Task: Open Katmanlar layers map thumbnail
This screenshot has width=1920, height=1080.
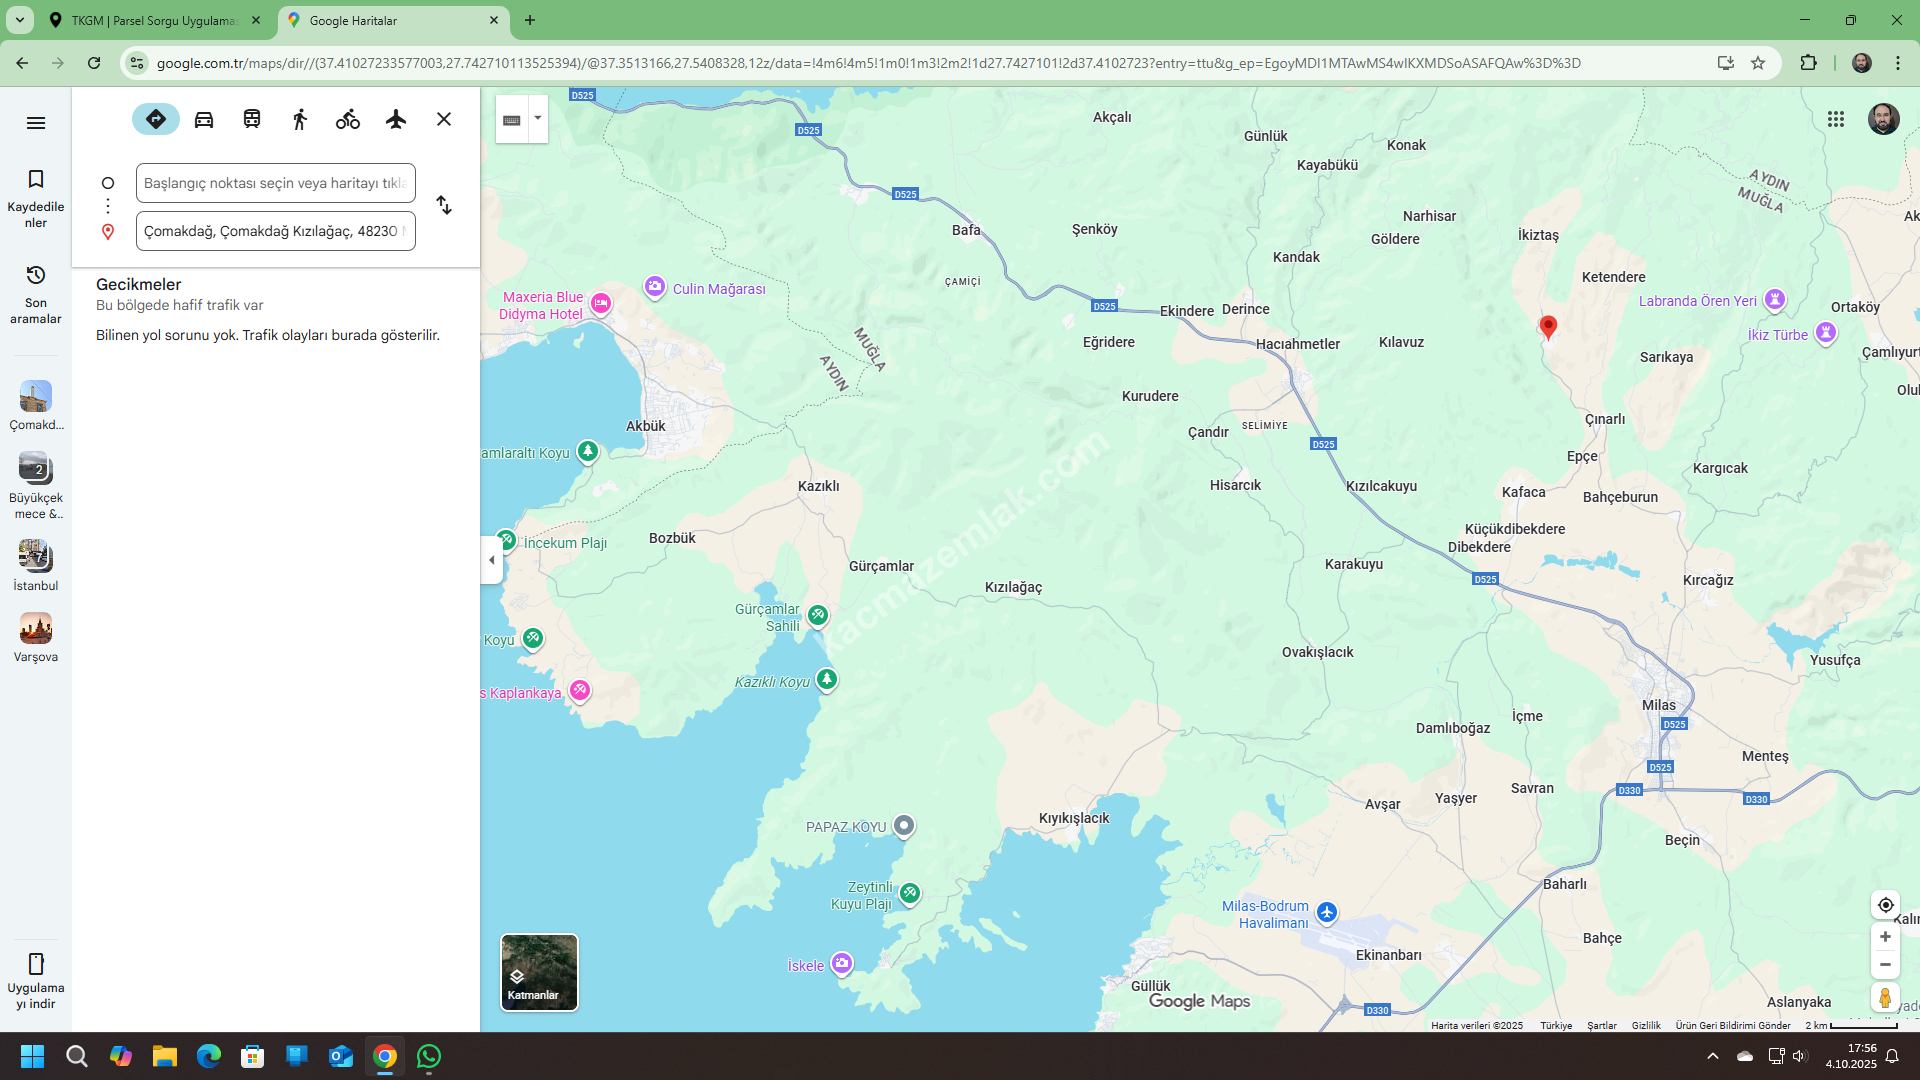Action: tap(539, 972)
